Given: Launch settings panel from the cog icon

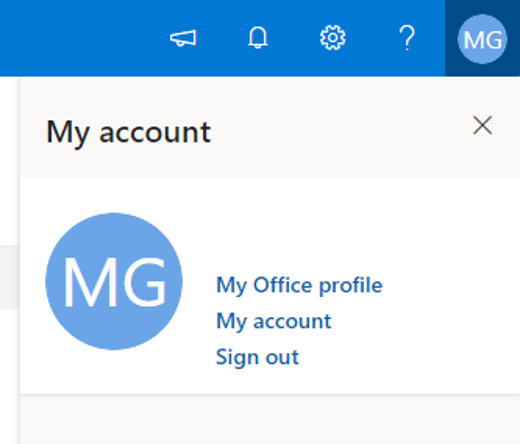Looking at the screenshot, I should click(x=332, y=38).
